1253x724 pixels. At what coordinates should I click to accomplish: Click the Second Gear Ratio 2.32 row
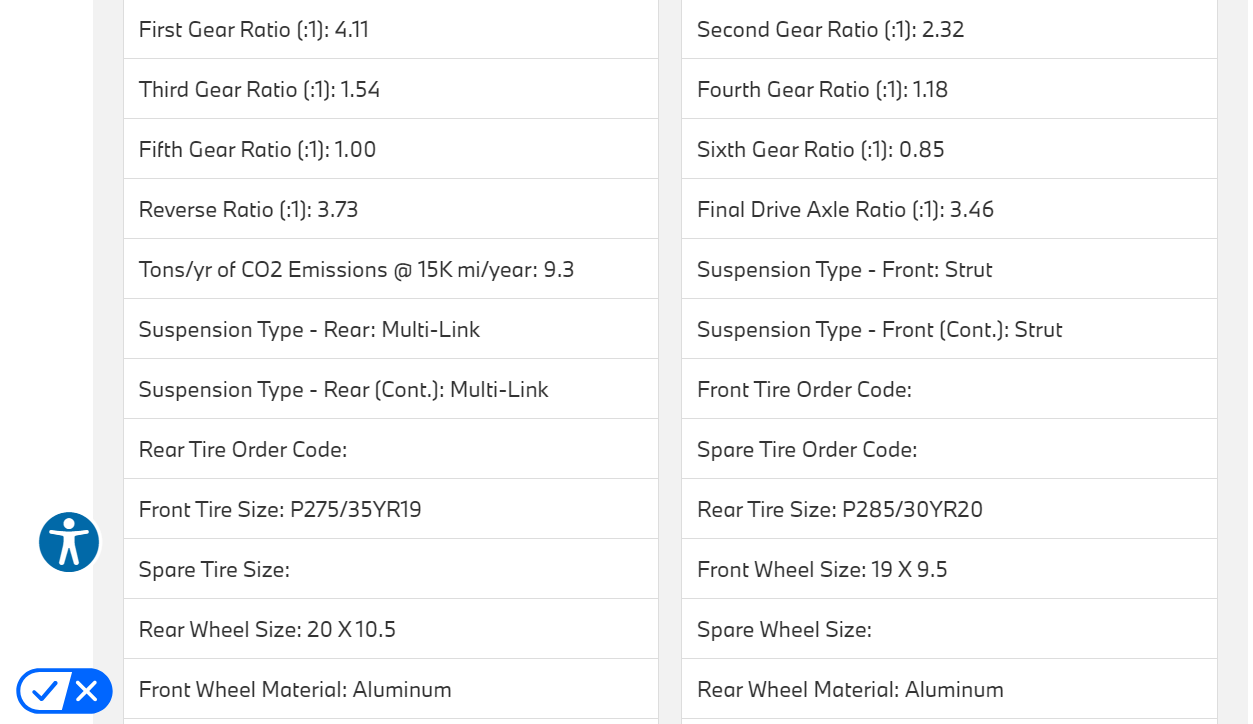tap(830, 30)
